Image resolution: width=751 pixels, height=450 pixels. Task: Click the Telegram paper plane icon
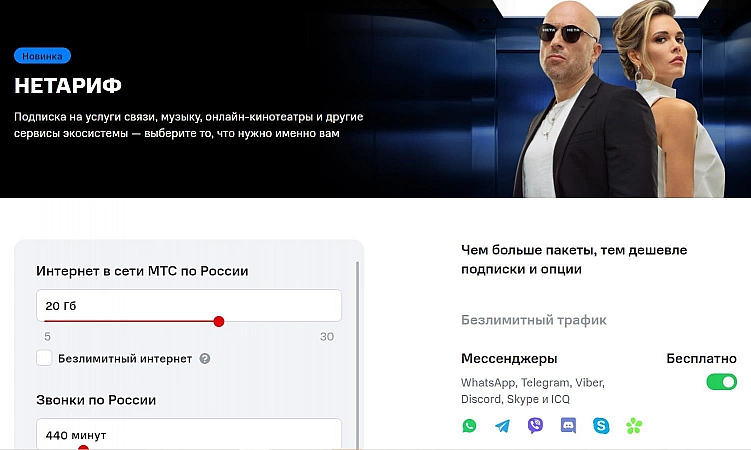tap(502, 425)
